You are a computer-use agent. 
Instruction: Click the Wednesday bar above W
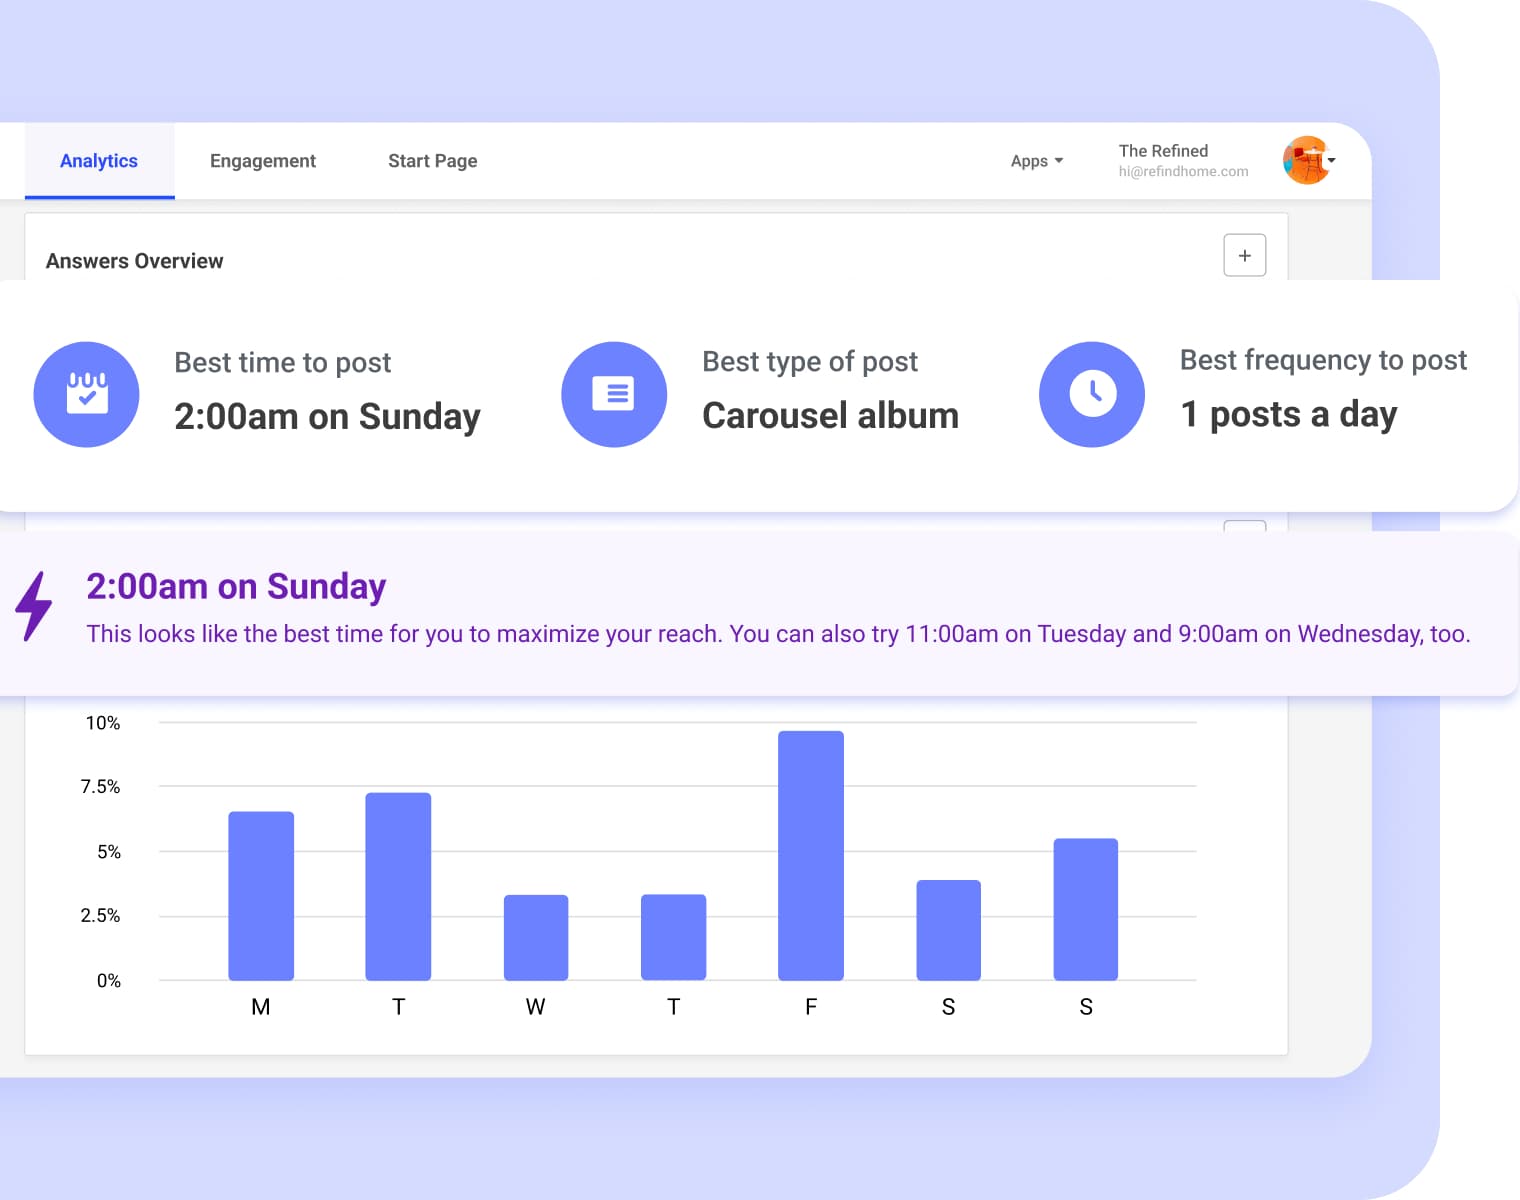coord(536,938)
